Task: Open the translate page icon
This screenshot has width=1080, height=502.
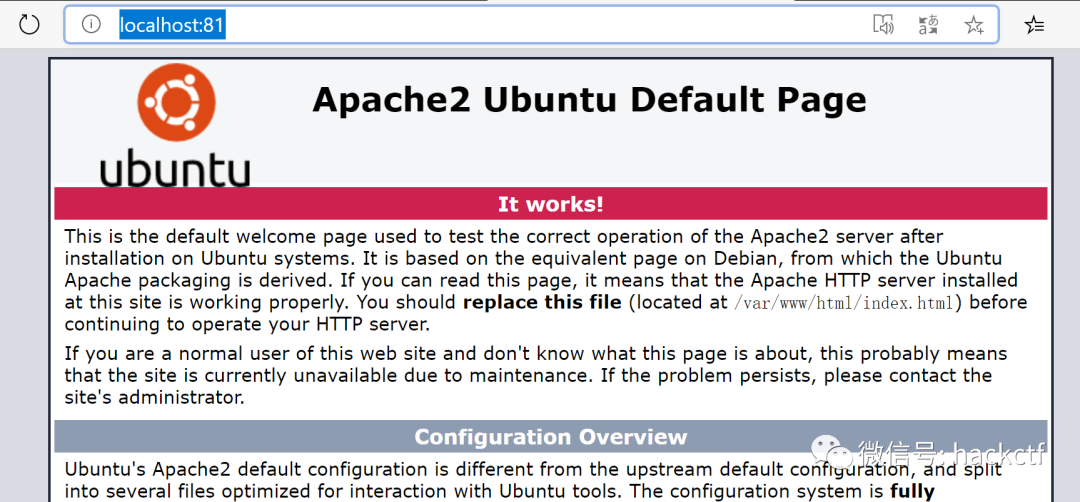Action: click(x=928, y=25)
